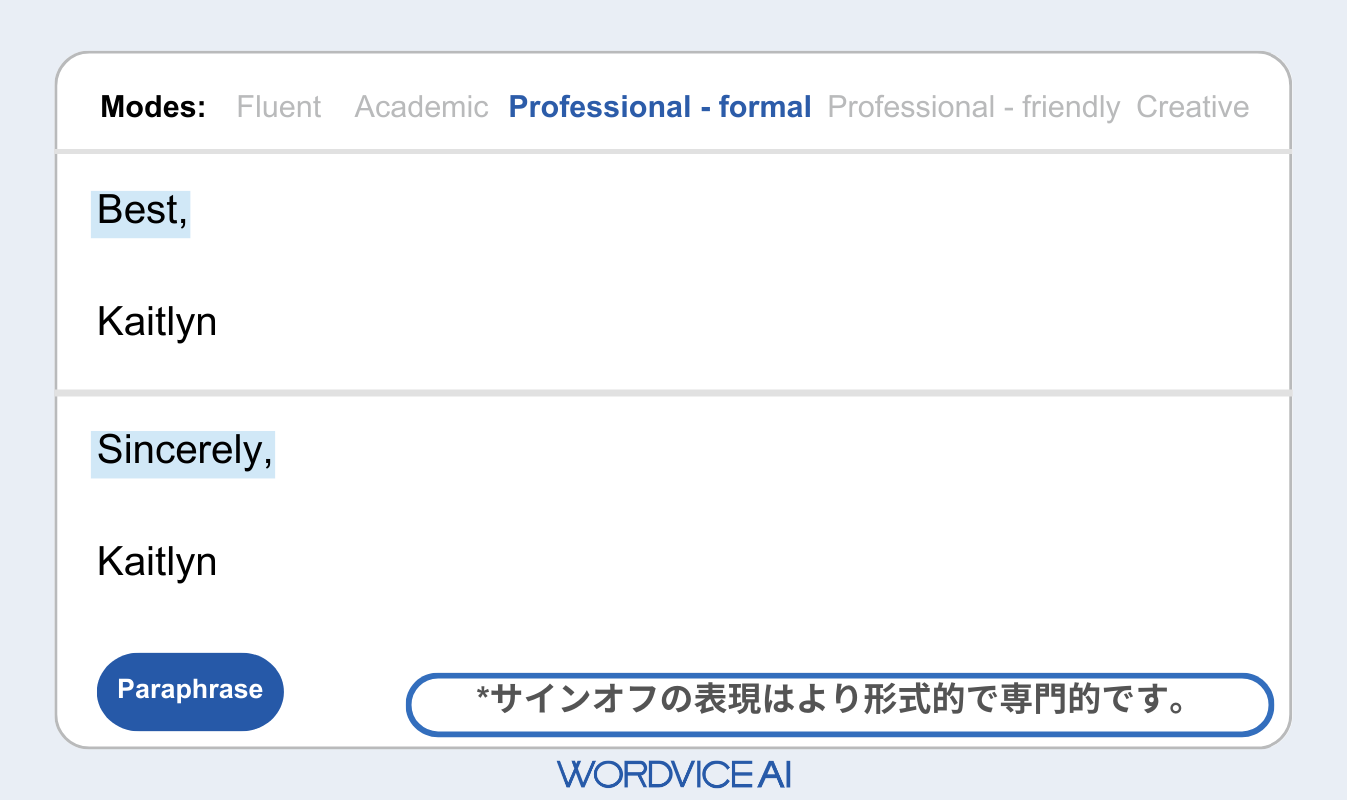
Task: Click the highlighted word "Best,"
Action: tap(141, 213)
